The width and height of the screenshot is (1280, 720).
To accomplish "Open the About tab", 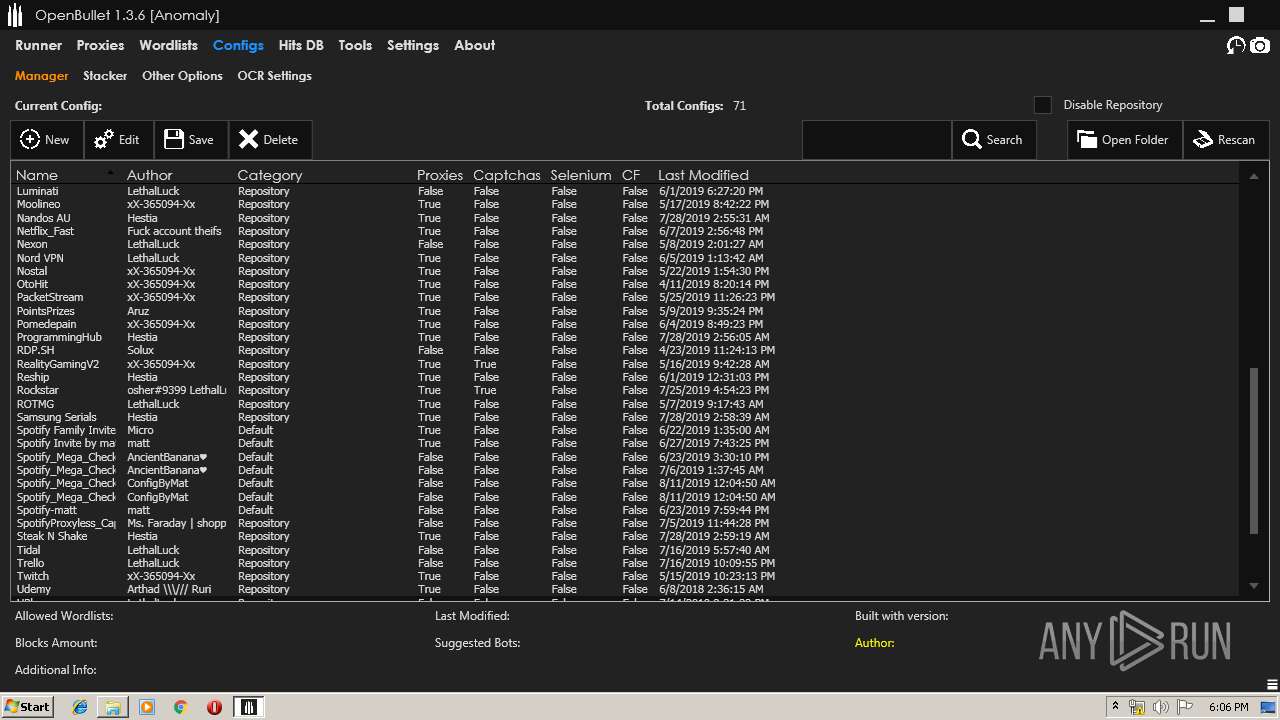I will tap(474, 45).
